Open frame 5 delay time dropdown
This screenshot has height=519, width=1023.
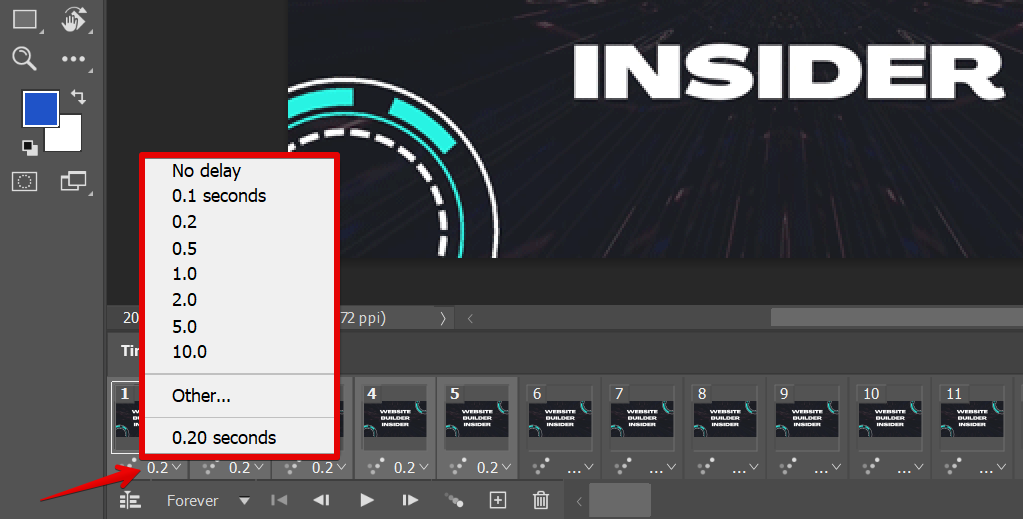coord(488,468)
